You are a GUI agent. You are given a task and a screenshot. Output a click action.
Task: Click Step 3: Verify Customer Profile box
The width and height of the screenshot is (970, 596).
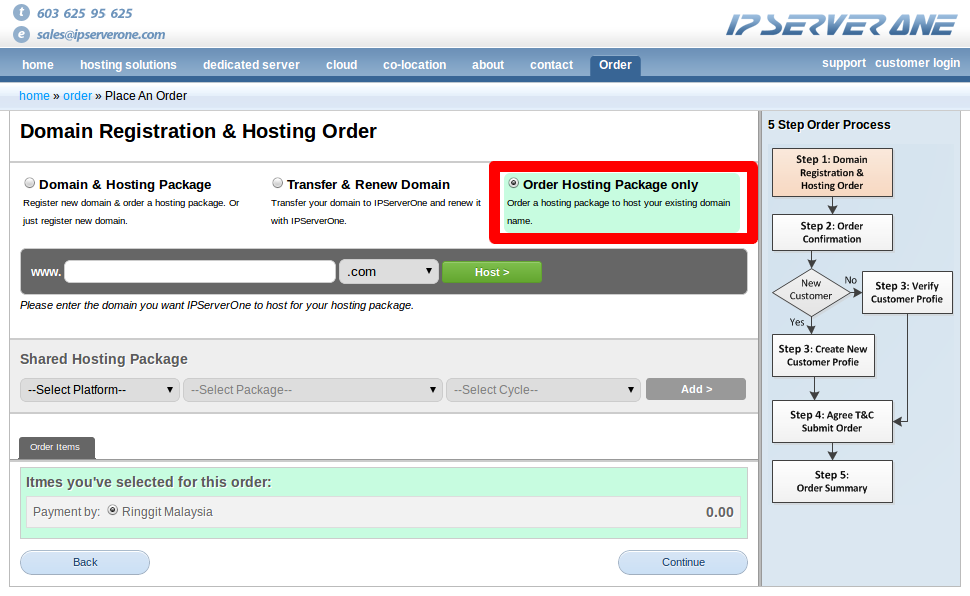tap(907, 293)
